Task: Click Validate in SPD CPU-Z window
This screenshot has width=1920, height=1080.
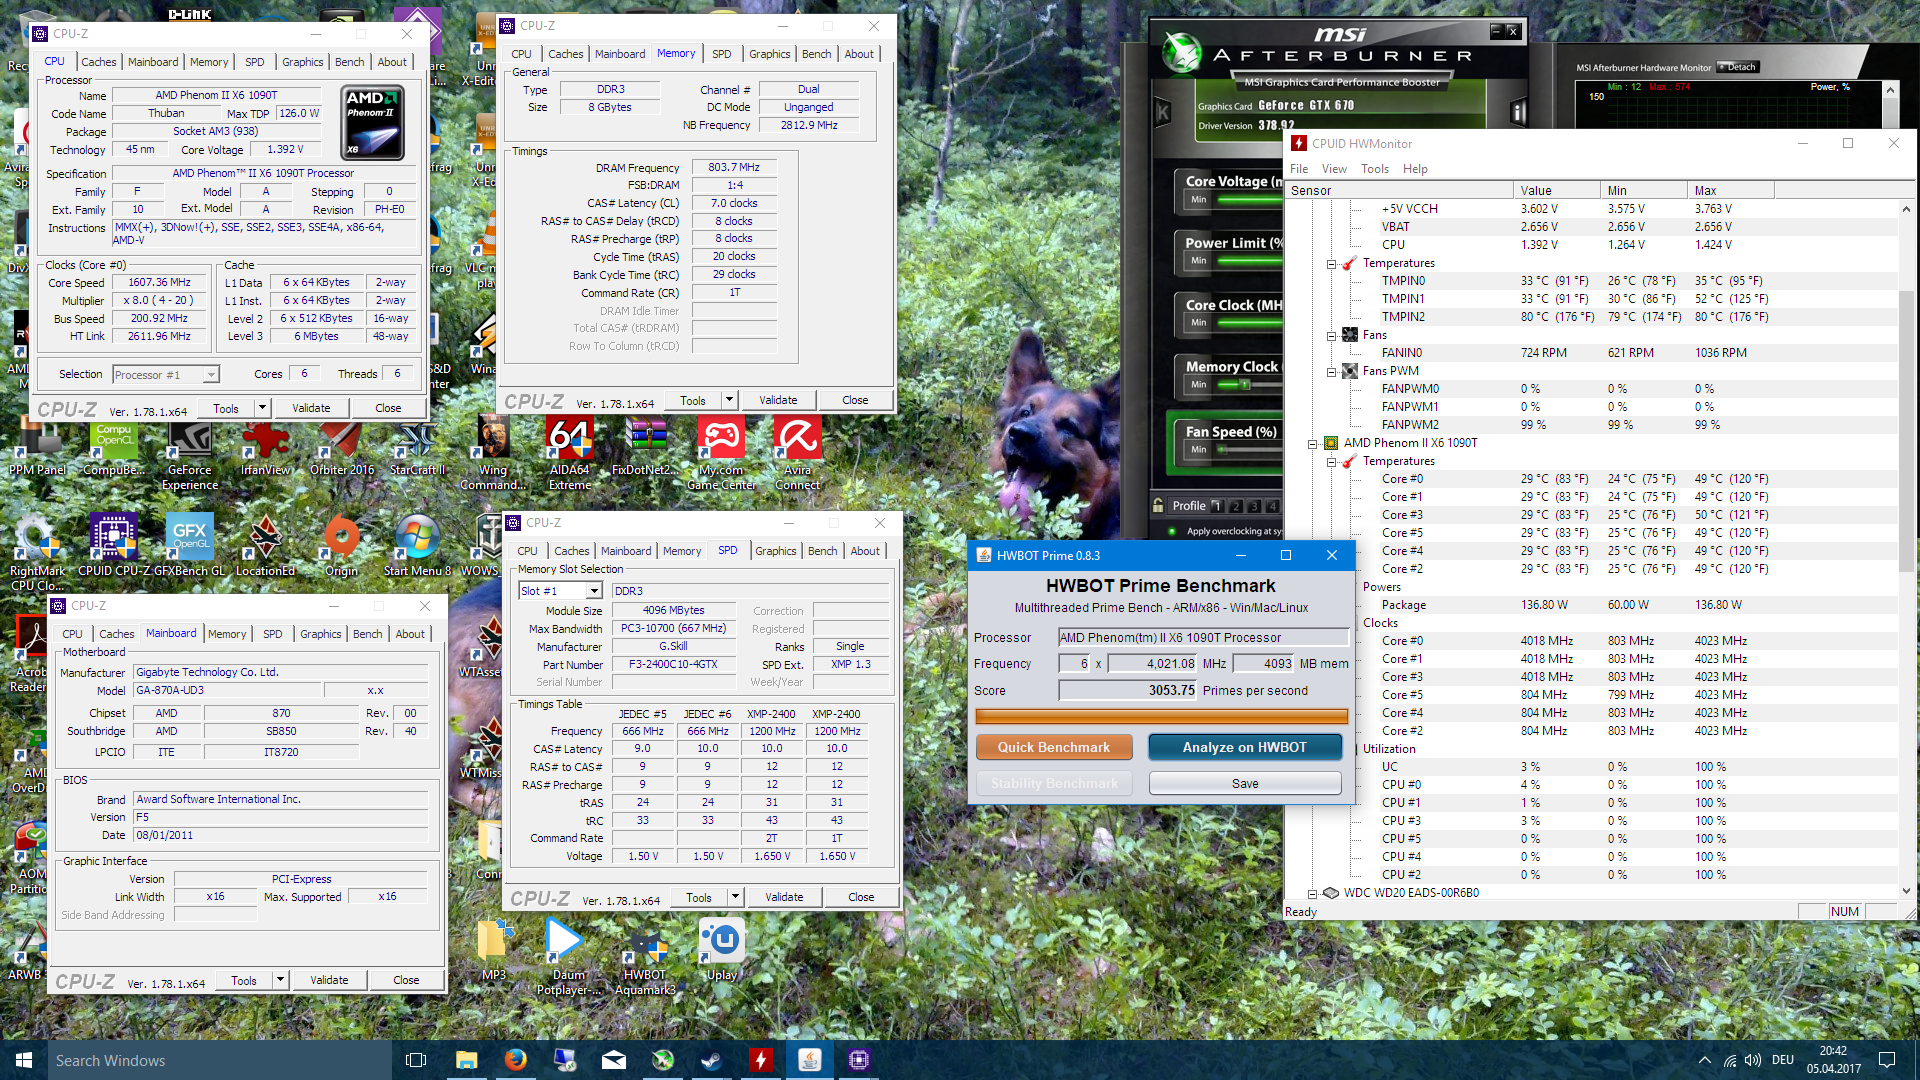Action: point(784,897)
